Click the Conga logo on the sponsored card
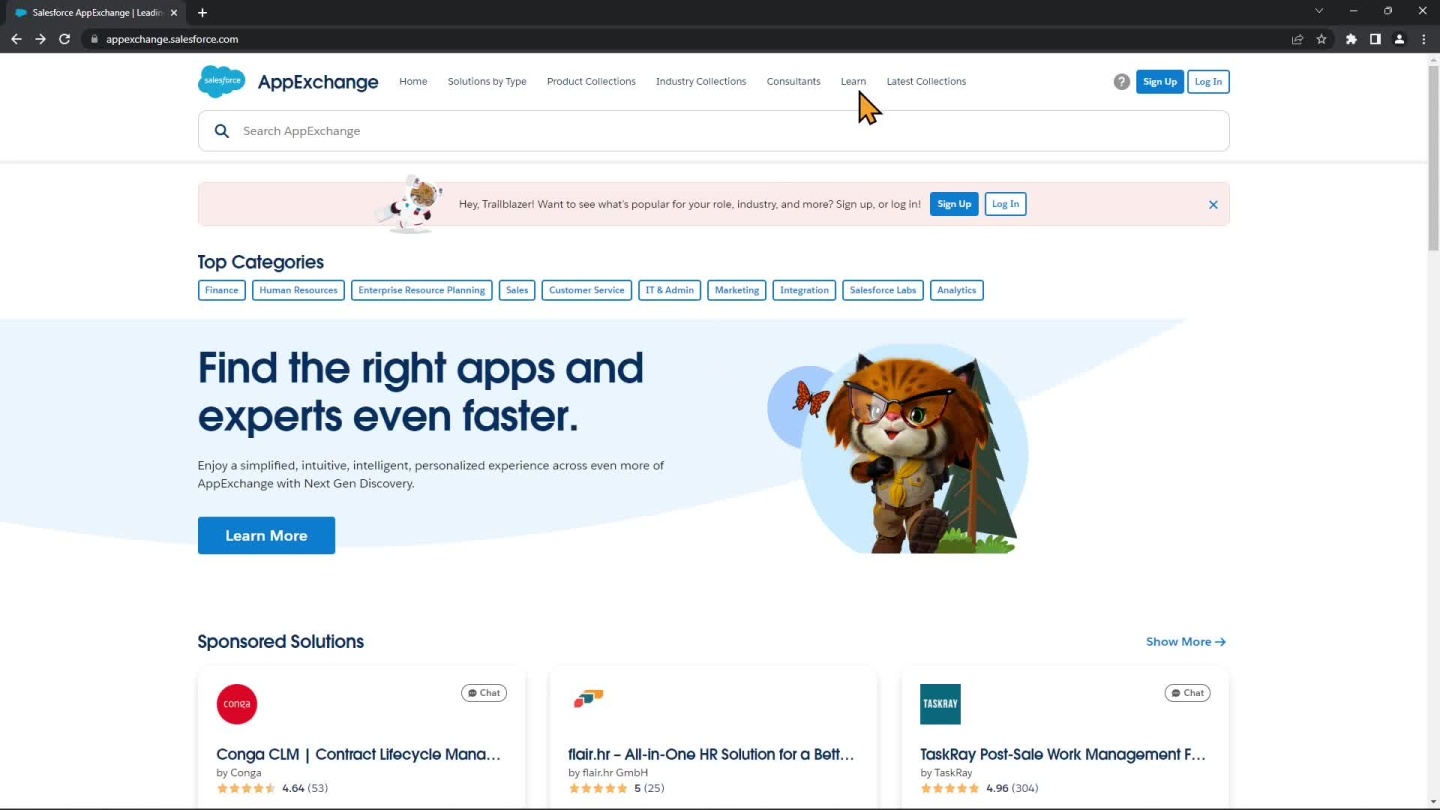The width and height of the screenshot is (1440, 810). click(x=237, y=704)
